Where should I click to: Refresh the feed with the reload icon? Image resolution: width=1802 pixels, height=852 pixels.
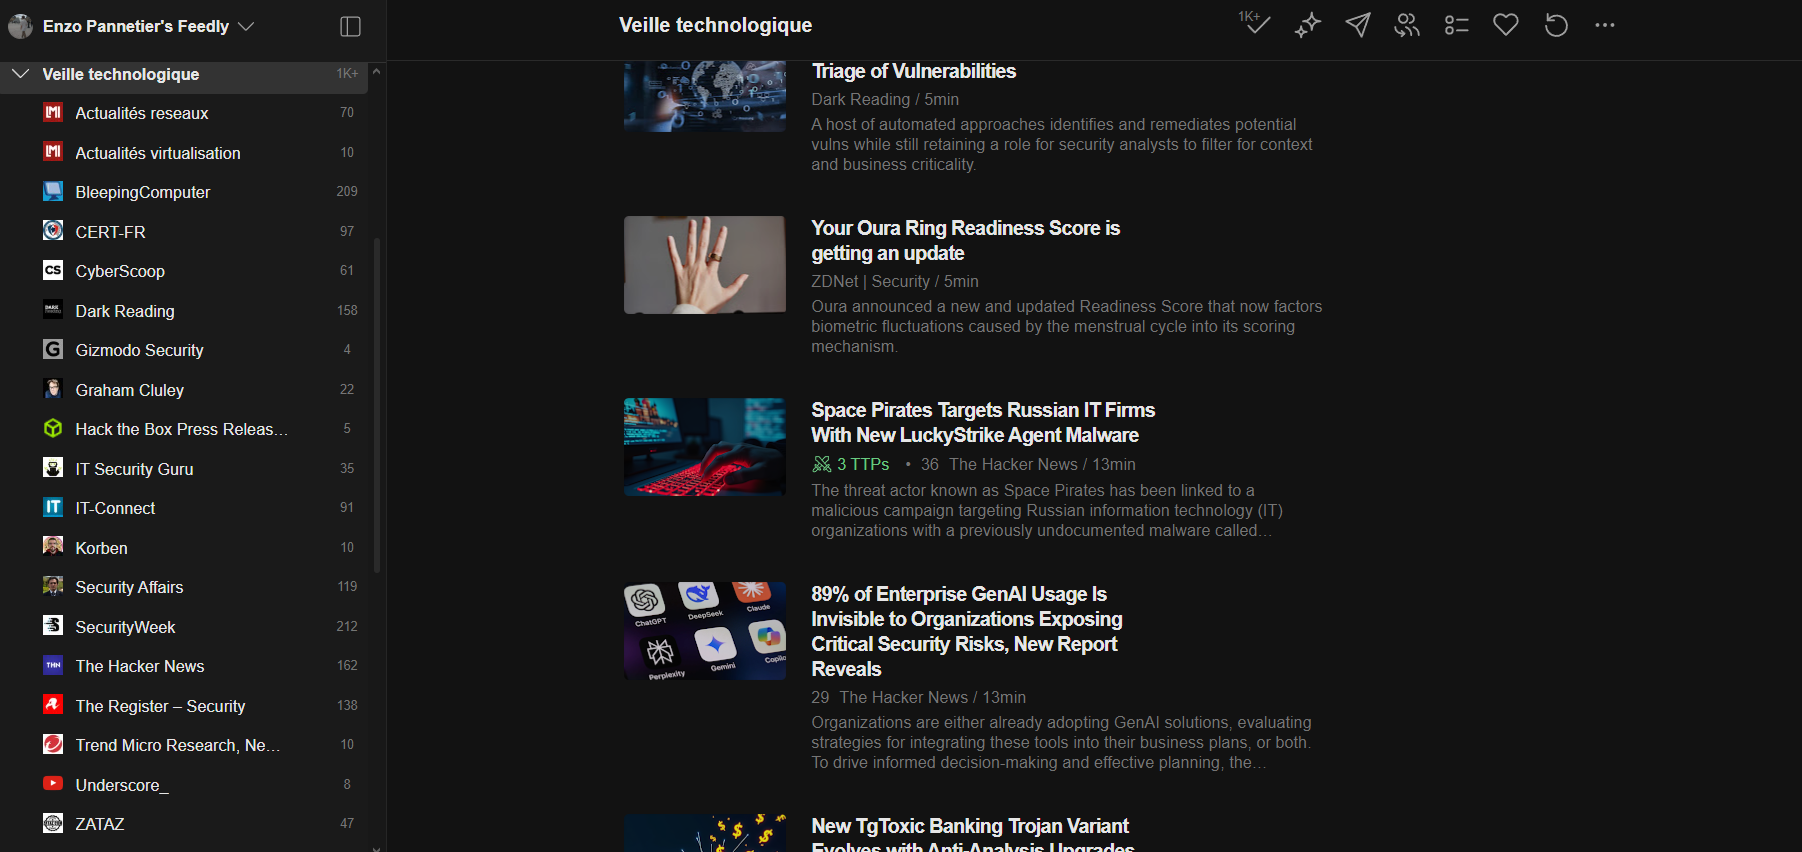click(x=1556, y=25)
